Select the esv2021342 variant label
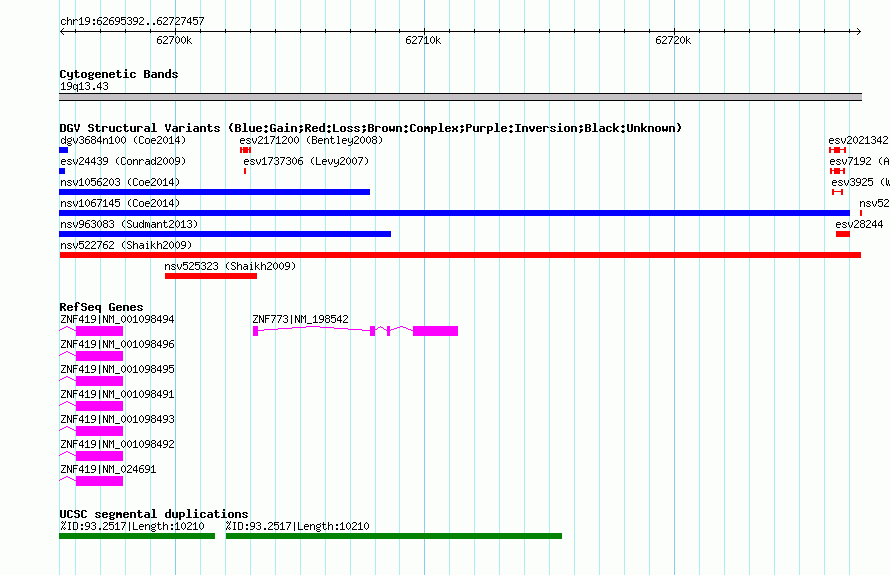 [x=858, y=140]
